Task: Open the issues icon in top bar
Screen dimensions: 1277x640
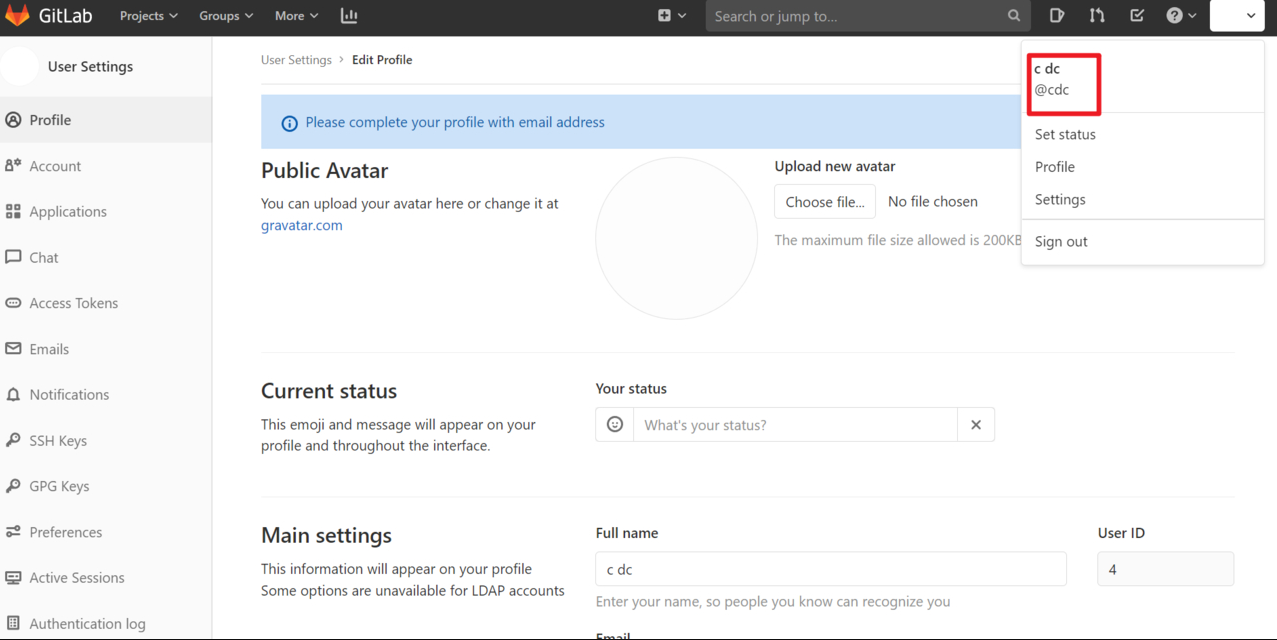Action: point(1057,16)
